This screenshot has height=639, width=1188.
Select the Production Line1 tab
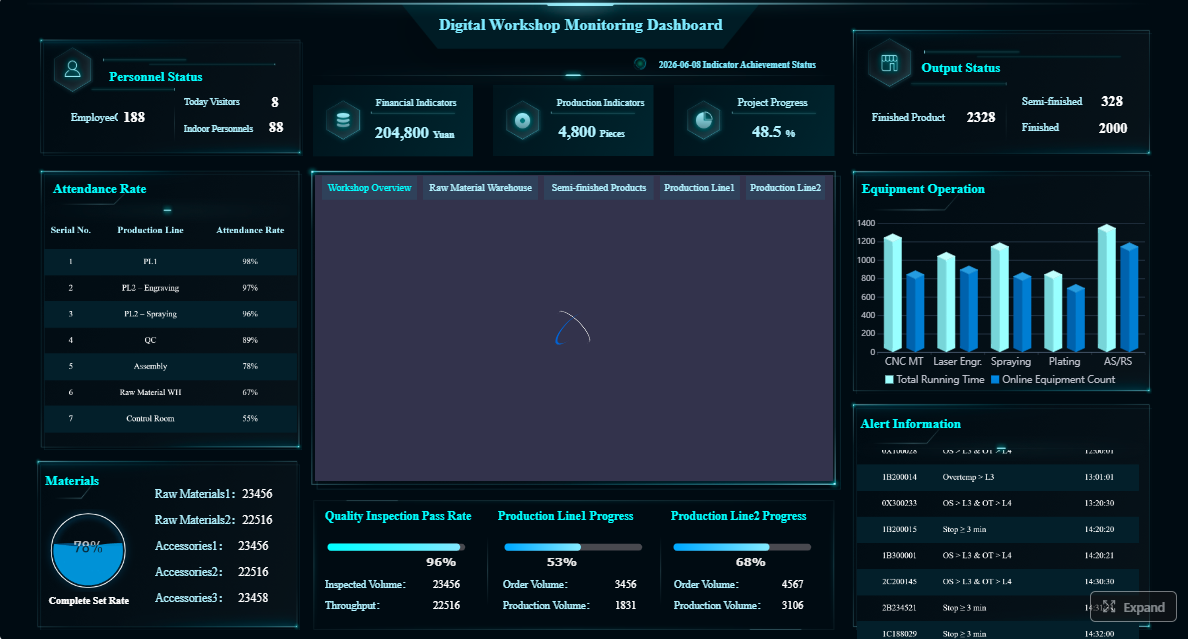(699, 188)
